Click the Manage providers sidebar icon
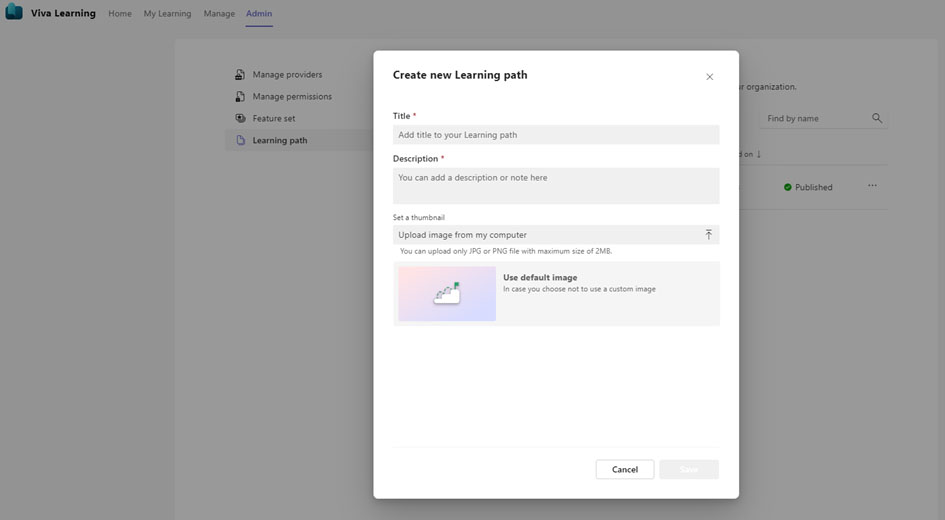Screen dimensions: 945x520 pyautogui.click(x=240, y=75)
